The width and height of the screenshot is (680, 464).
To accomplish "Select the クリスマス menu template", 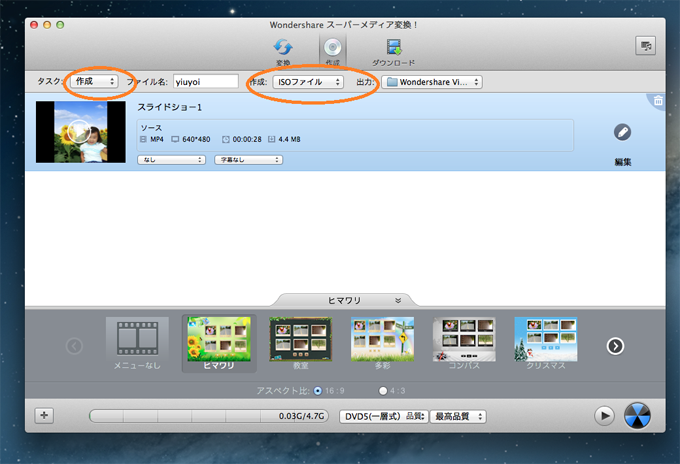I will pos(546,343).
